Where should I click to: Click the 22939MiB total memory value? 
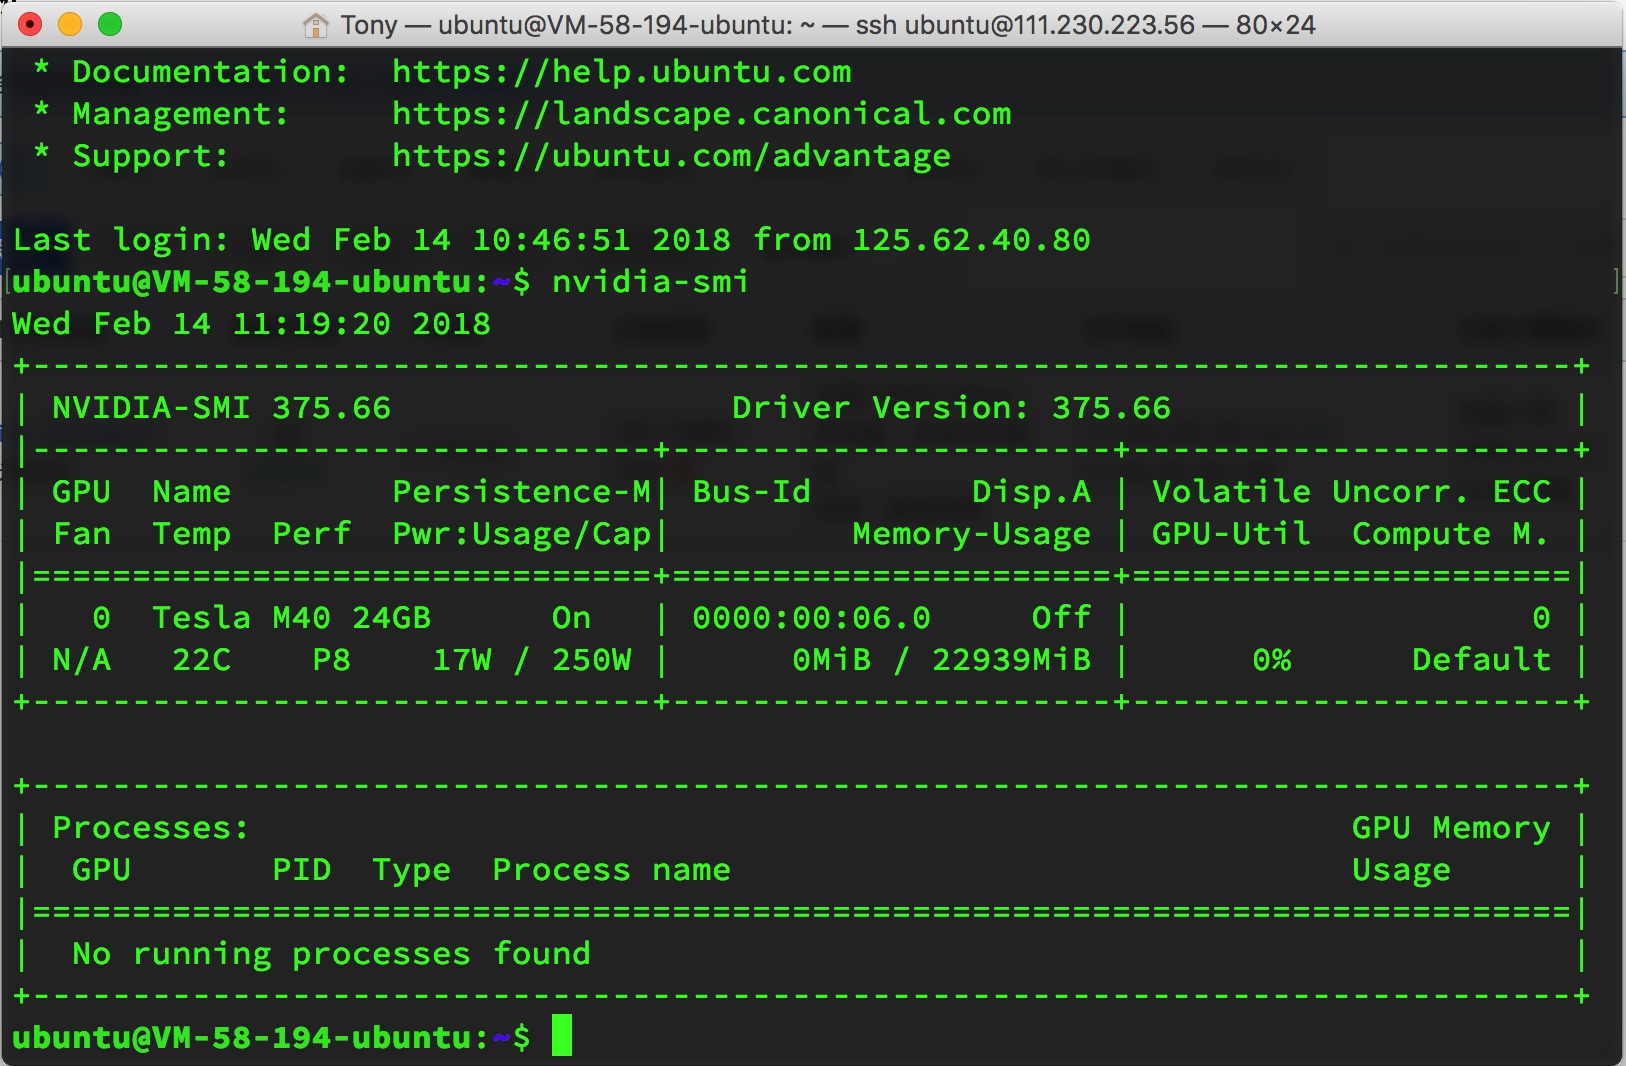(1011, 660)
